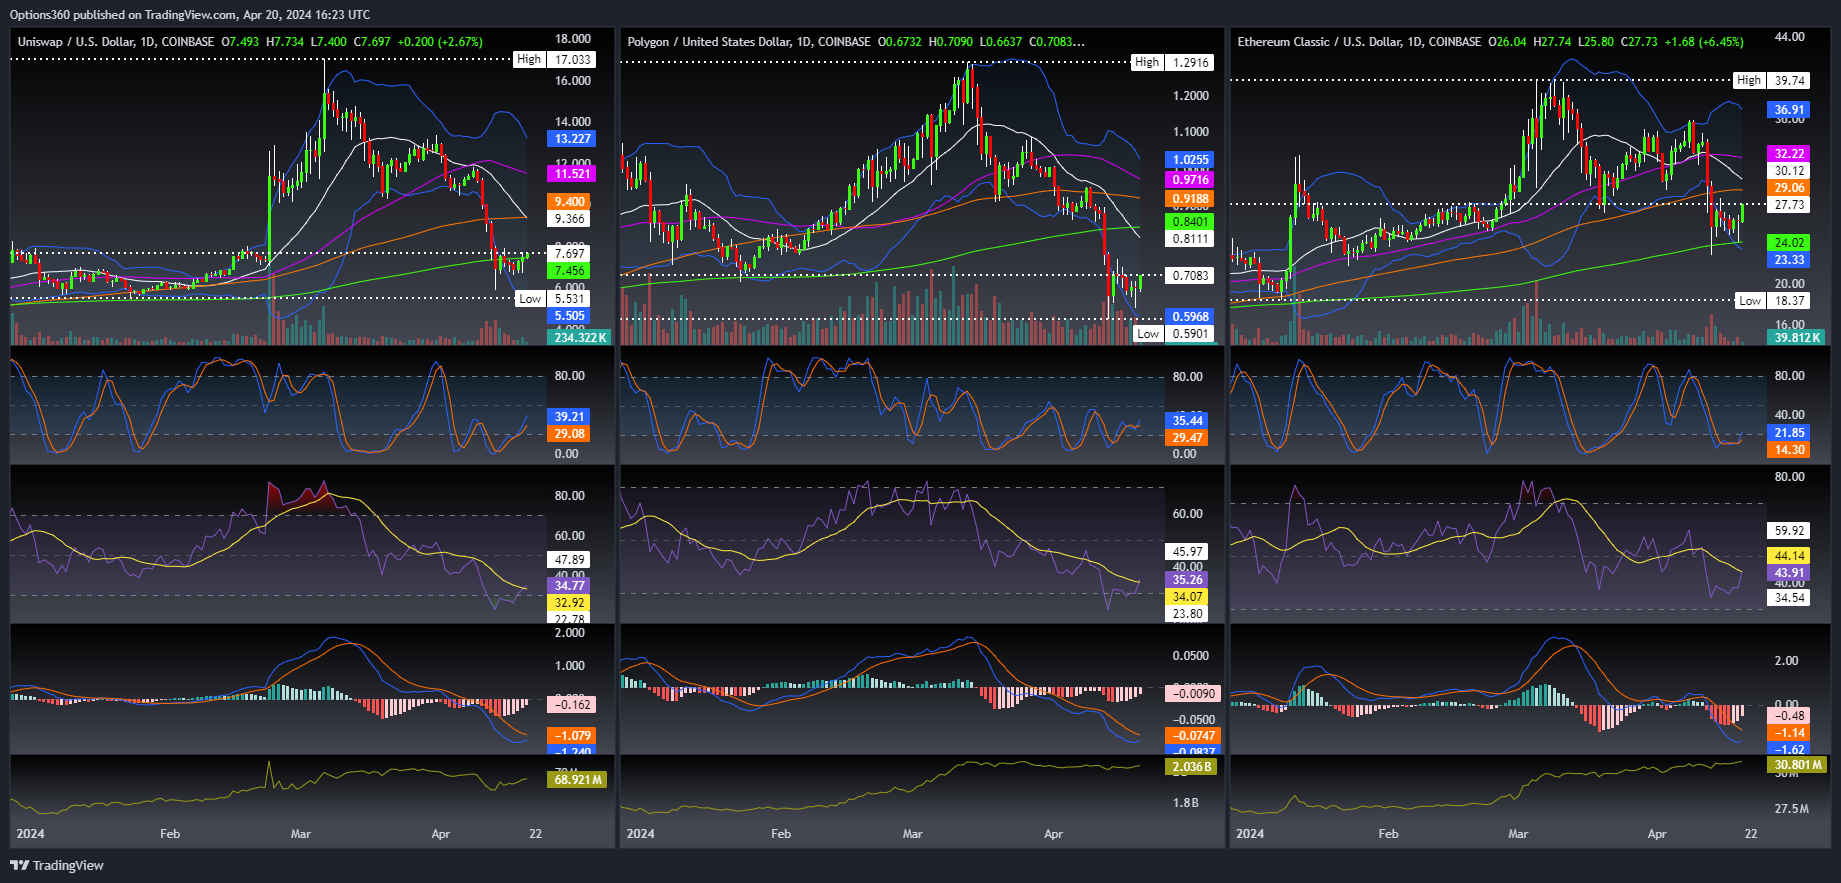Select the Uniswap / U.S. Dollar chart title
Screen dimensions: 1841x883
pos(116,42)
